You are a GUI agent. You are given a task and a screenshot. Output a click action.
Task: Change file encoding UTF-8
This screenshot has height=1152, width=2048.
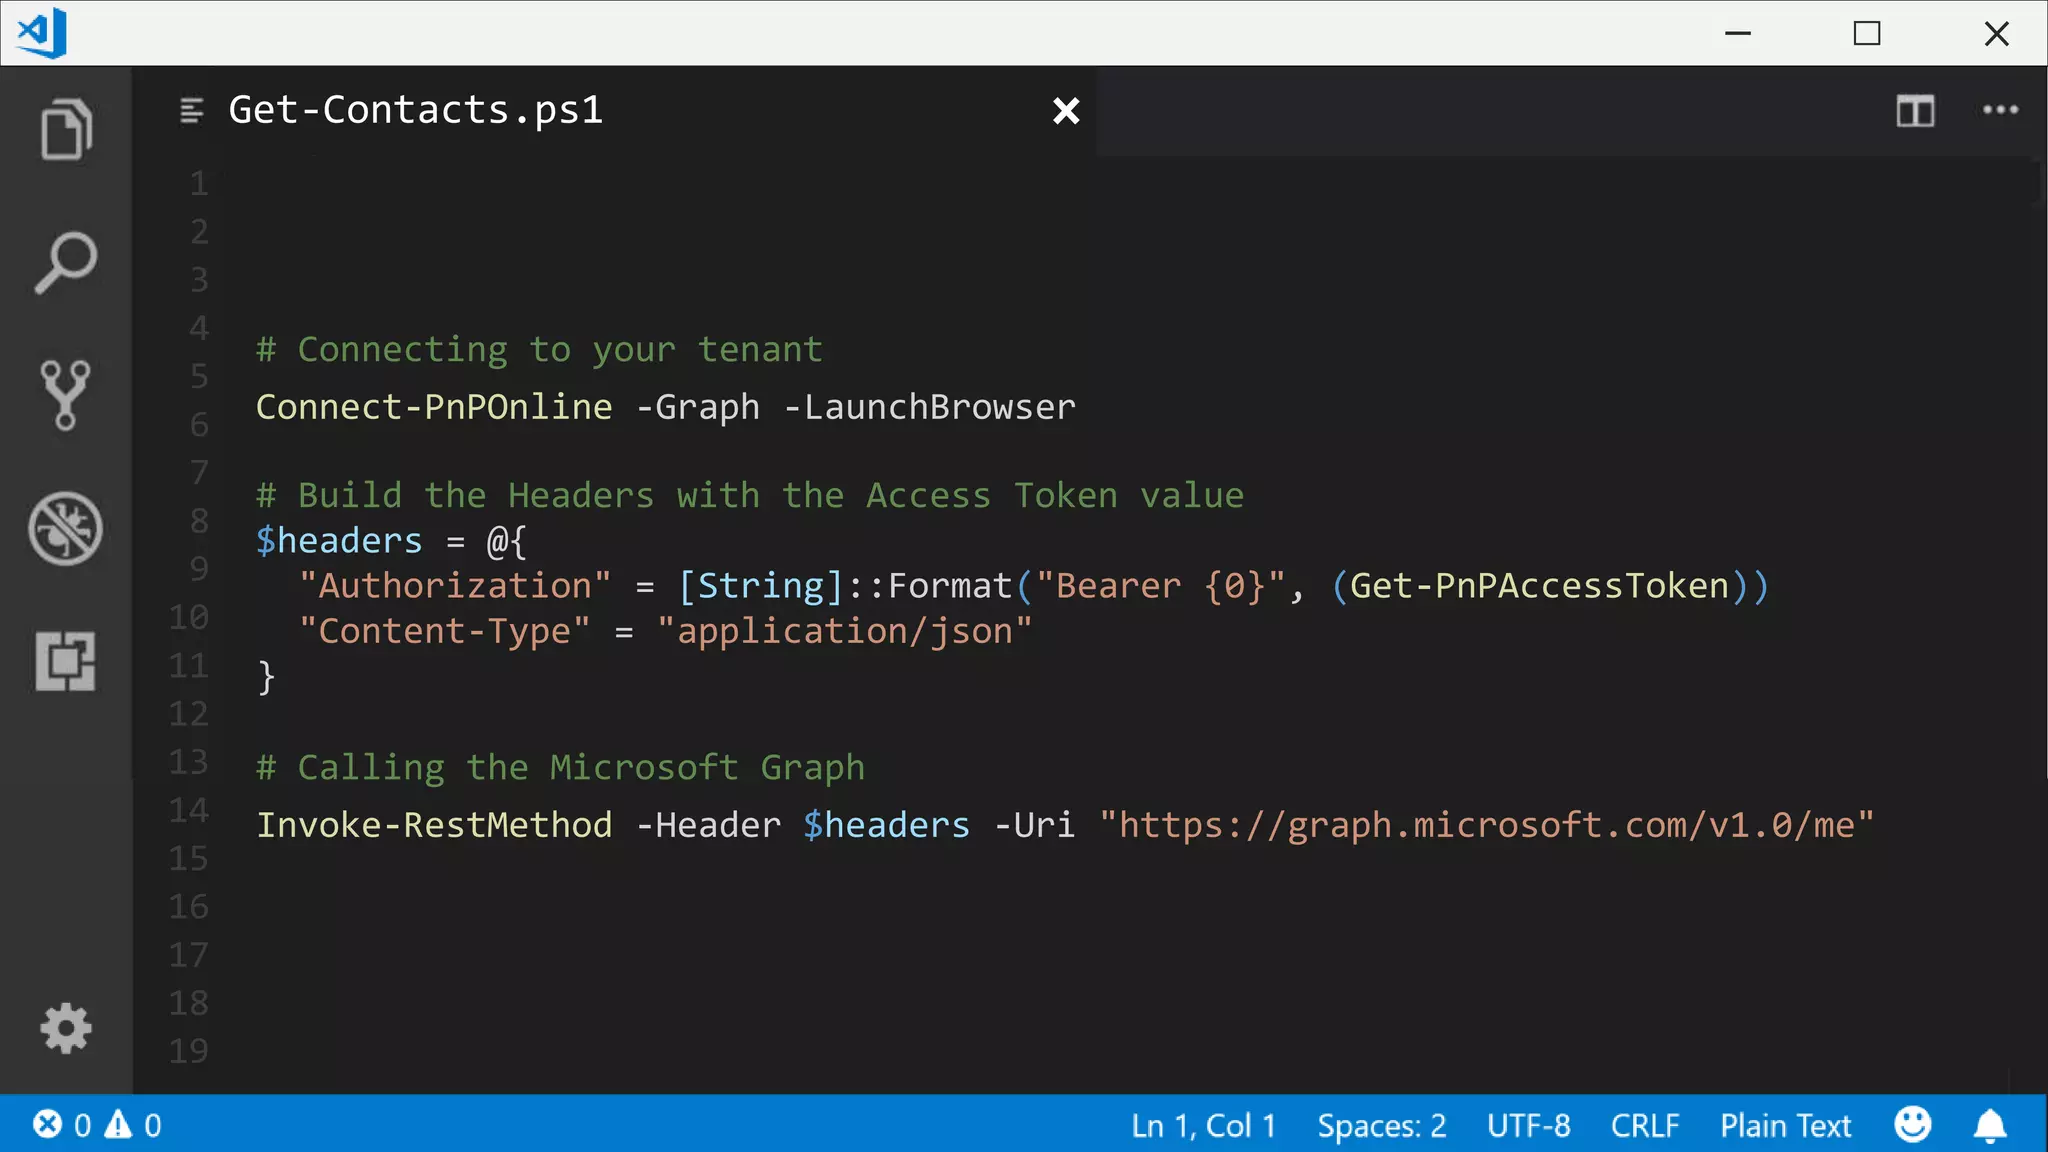tap(1528, 1126)
